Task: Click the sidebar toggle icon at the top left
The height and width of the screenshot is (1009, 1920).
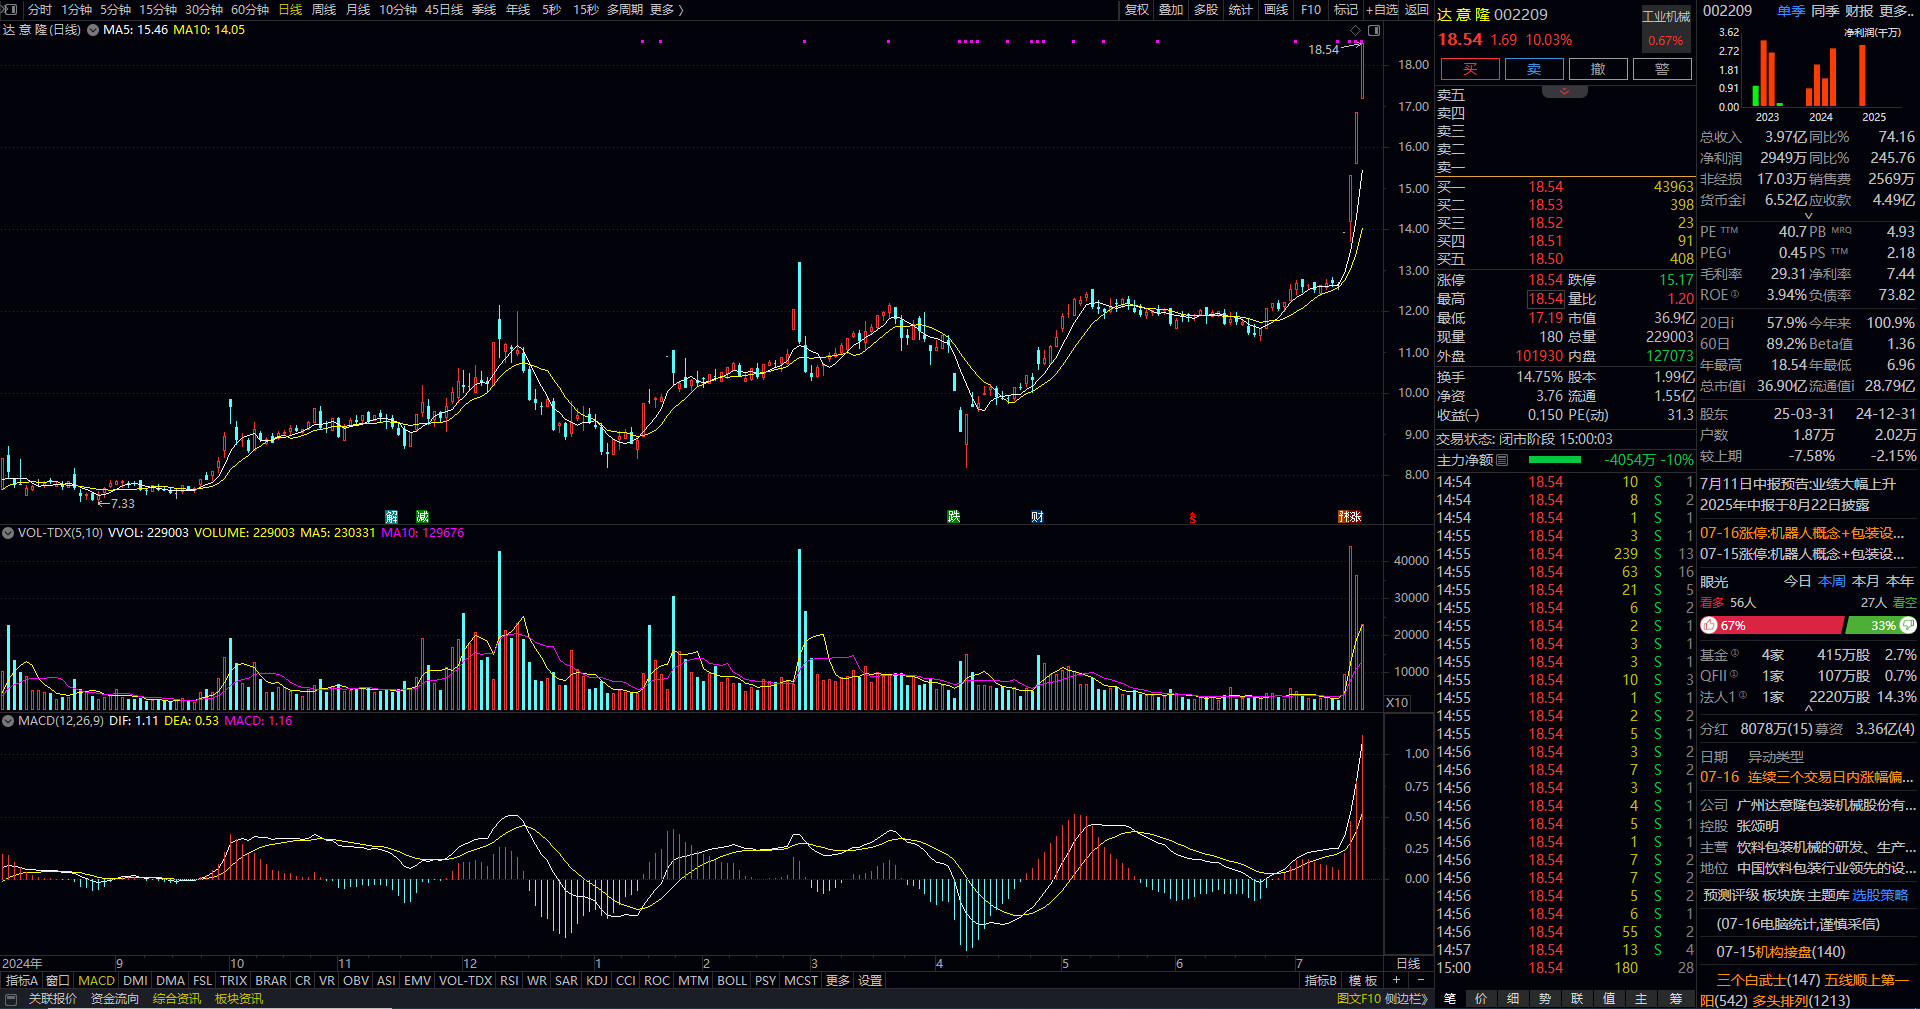Action: pos(11,9)
